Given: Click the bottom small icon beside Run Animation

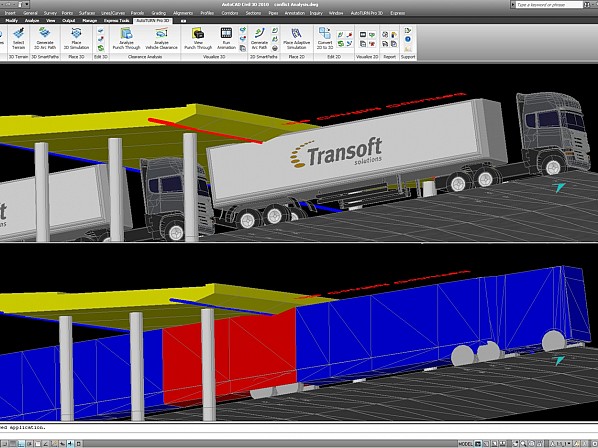Looking at the screenshot, I should [243, 48].
